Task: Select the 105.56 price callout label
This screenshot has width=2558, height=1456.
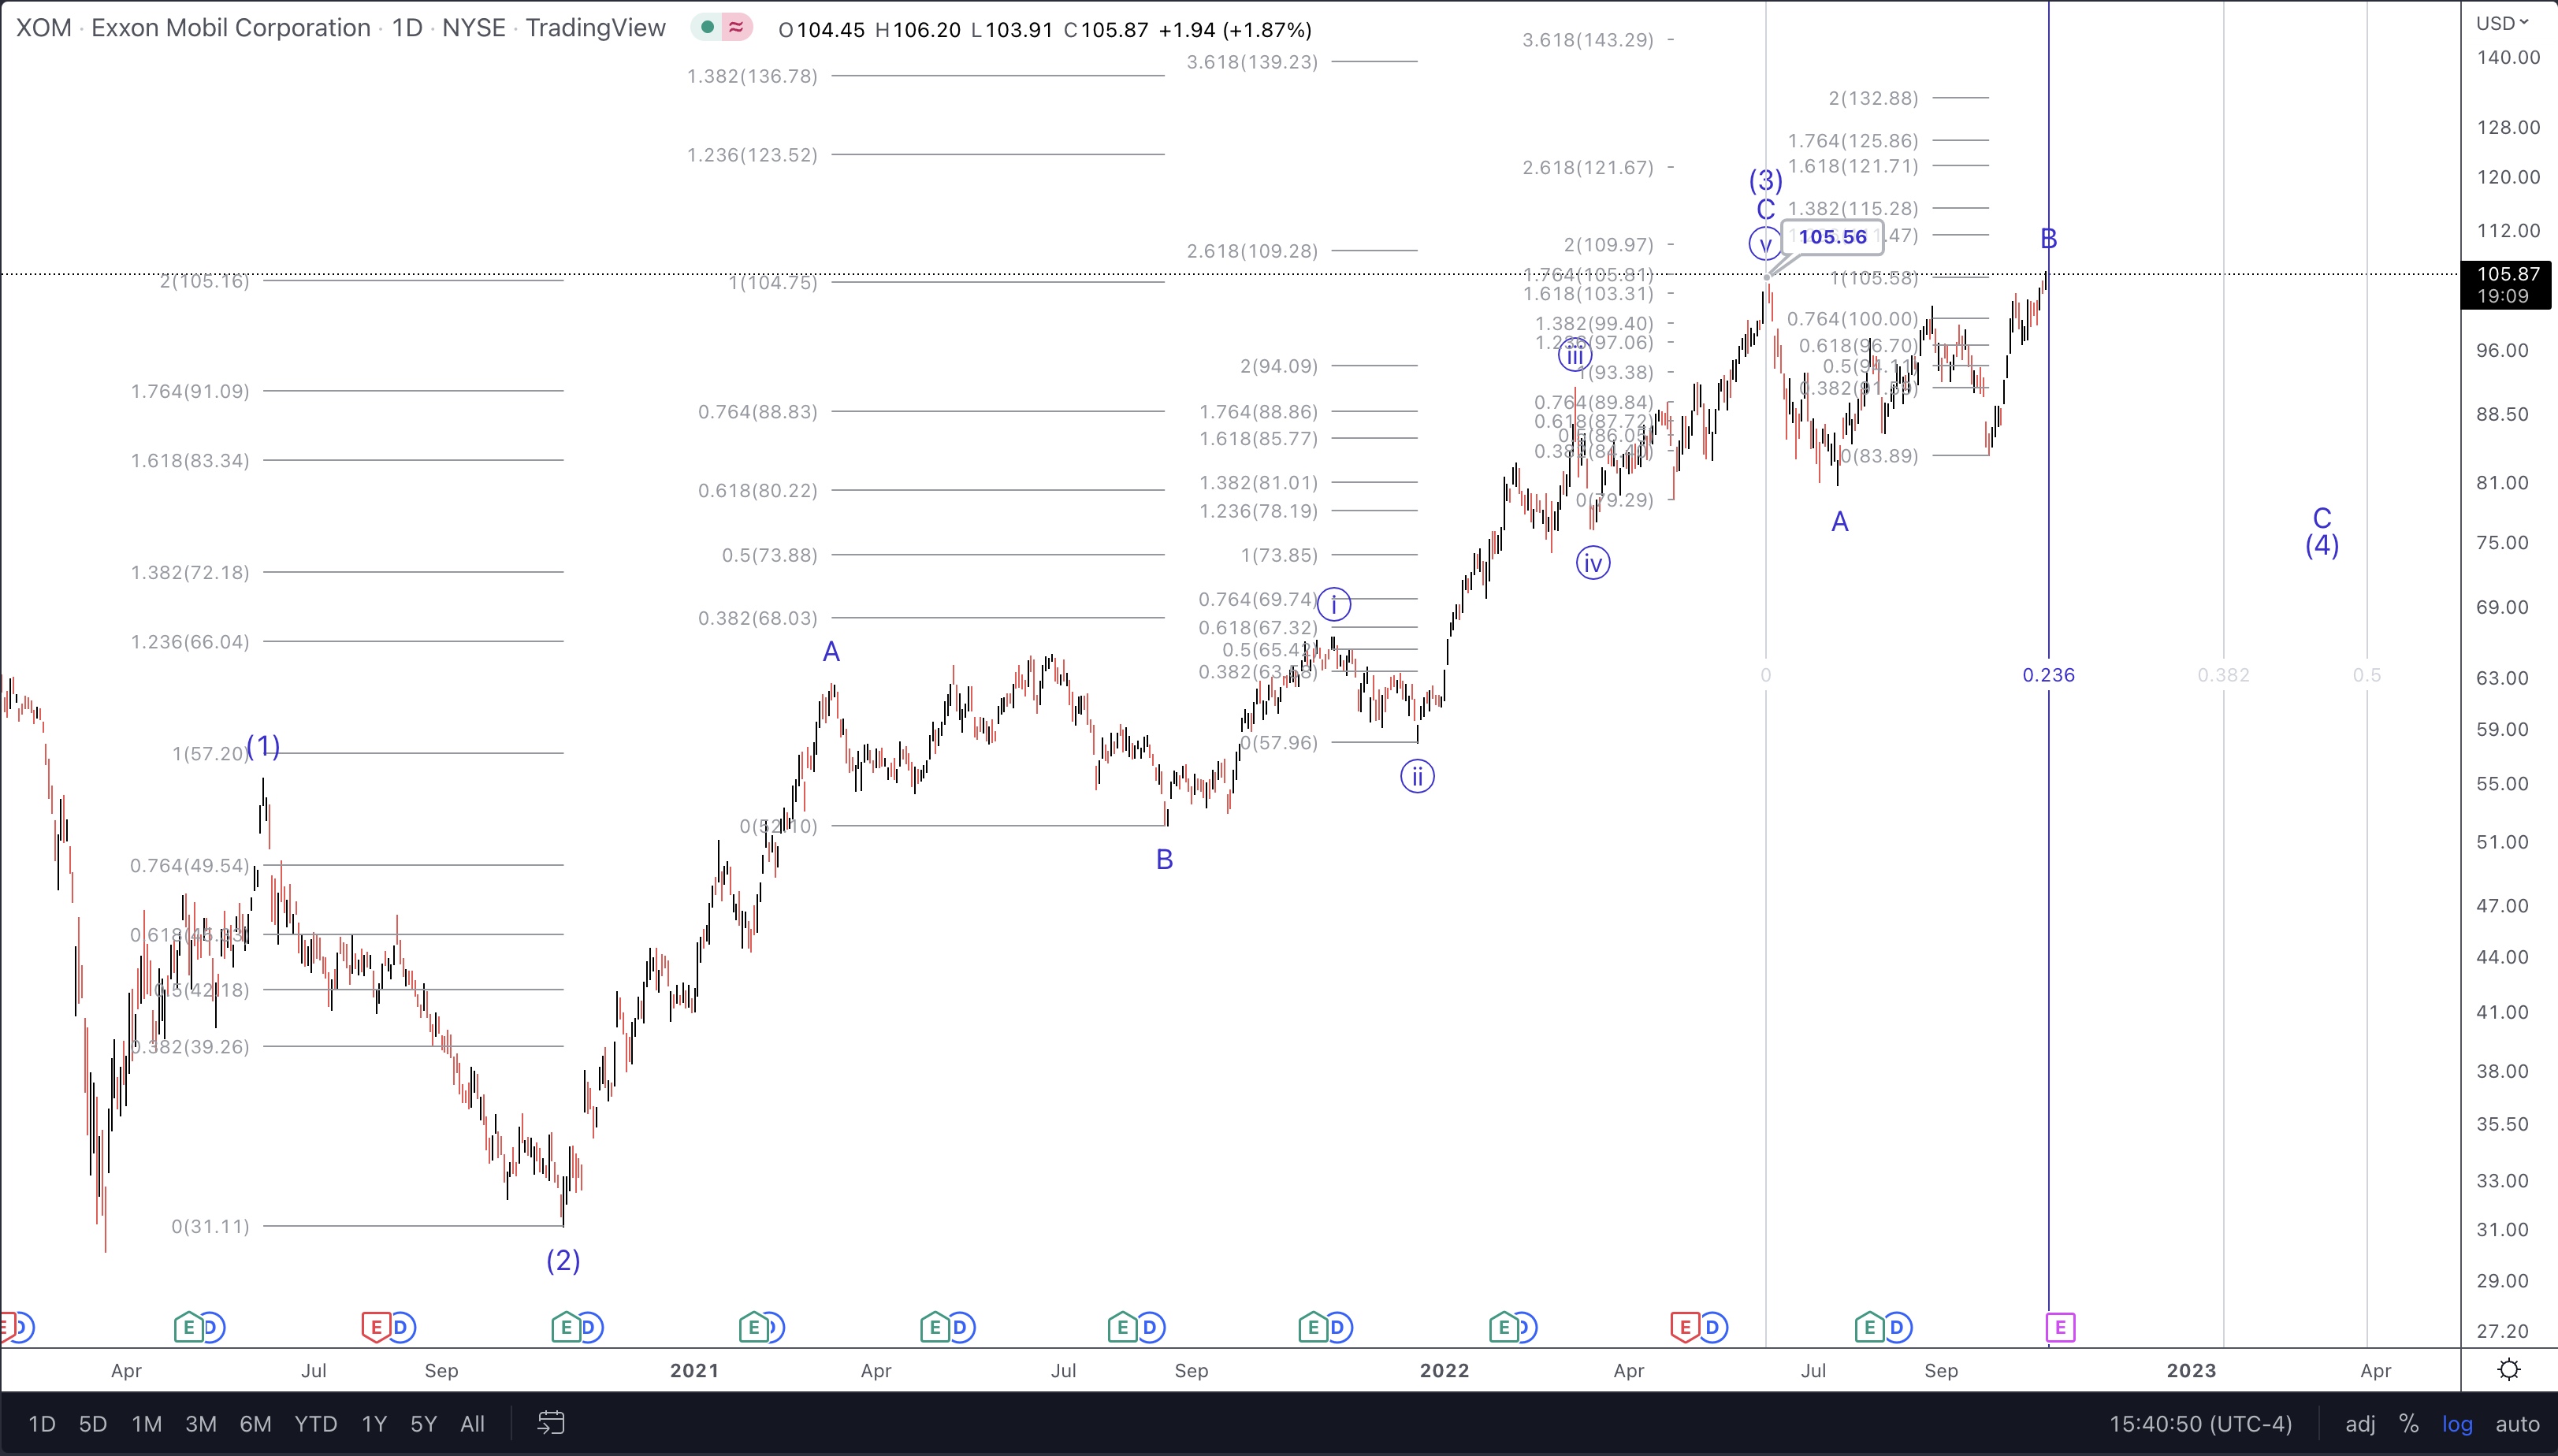Action: pyautogui.click(x=1832, y=237)
